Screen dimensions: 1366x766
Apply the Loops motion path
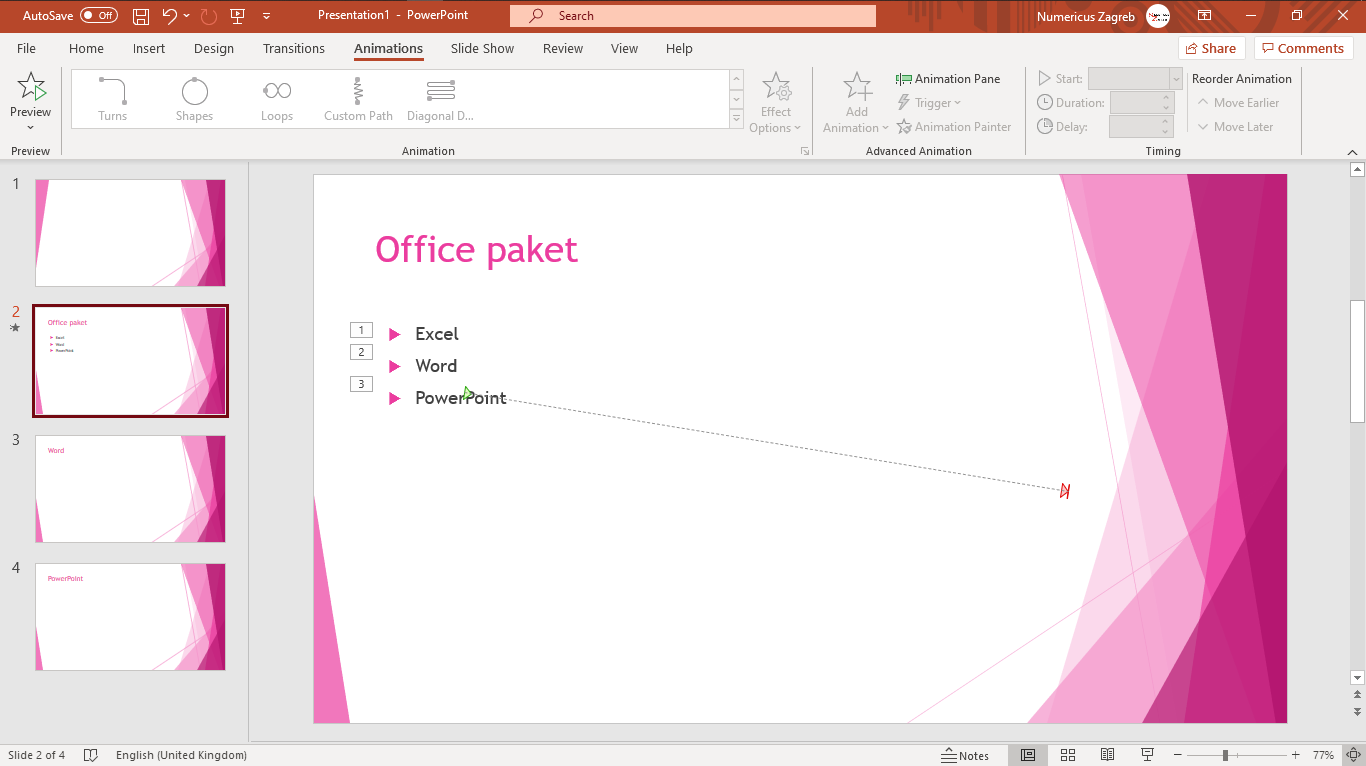click(x=277, y=97)
